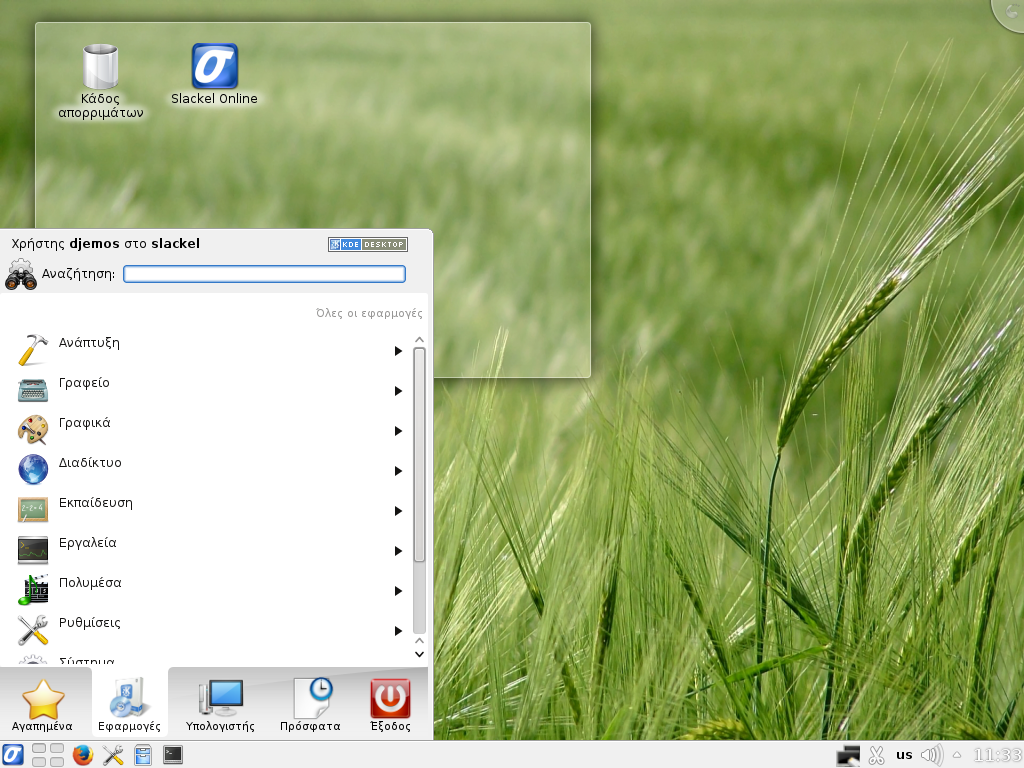1024x768 pixels.
Task: Click the volume speaker tray icon
Action: [931, 755]
